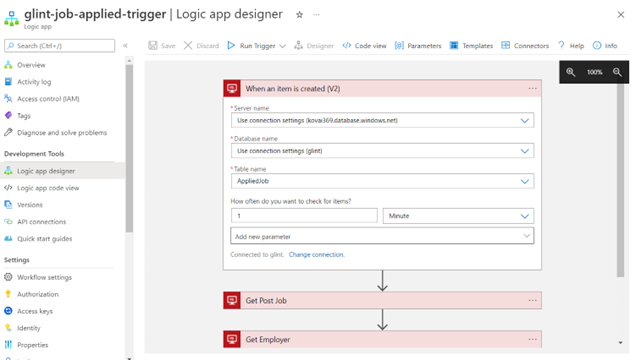Click the interval field showing 1
636x360 pixels.
click(304, 216)
